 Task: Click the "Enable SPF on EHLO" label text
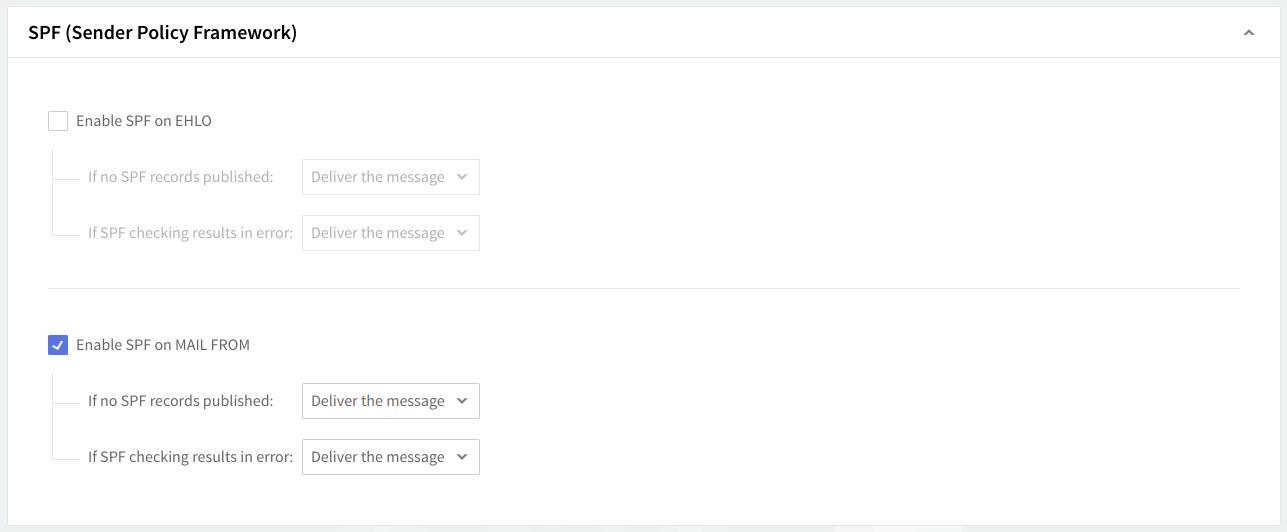click(144, 121)
